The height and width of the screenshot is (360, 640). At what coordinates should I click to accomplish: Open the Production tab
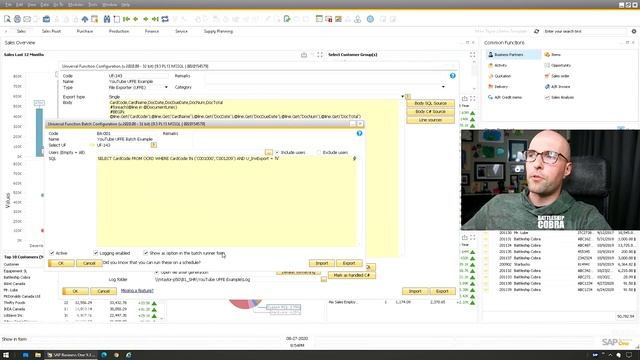[x=119, y=31]
